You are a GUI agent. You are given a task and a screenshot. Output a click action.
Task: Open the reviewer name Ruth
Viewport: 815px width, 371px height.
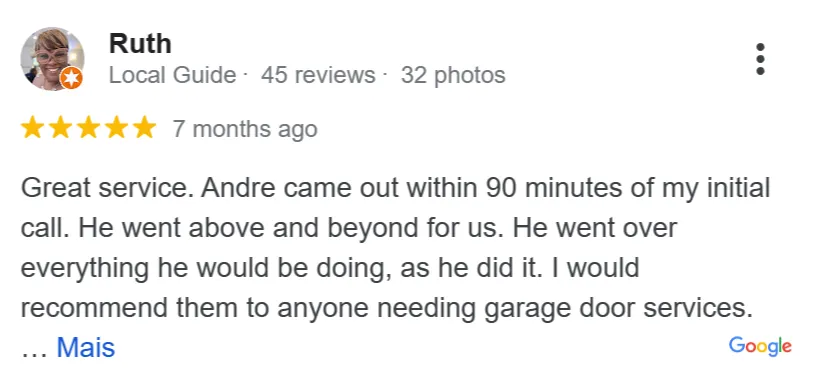[x=140, y=44]
